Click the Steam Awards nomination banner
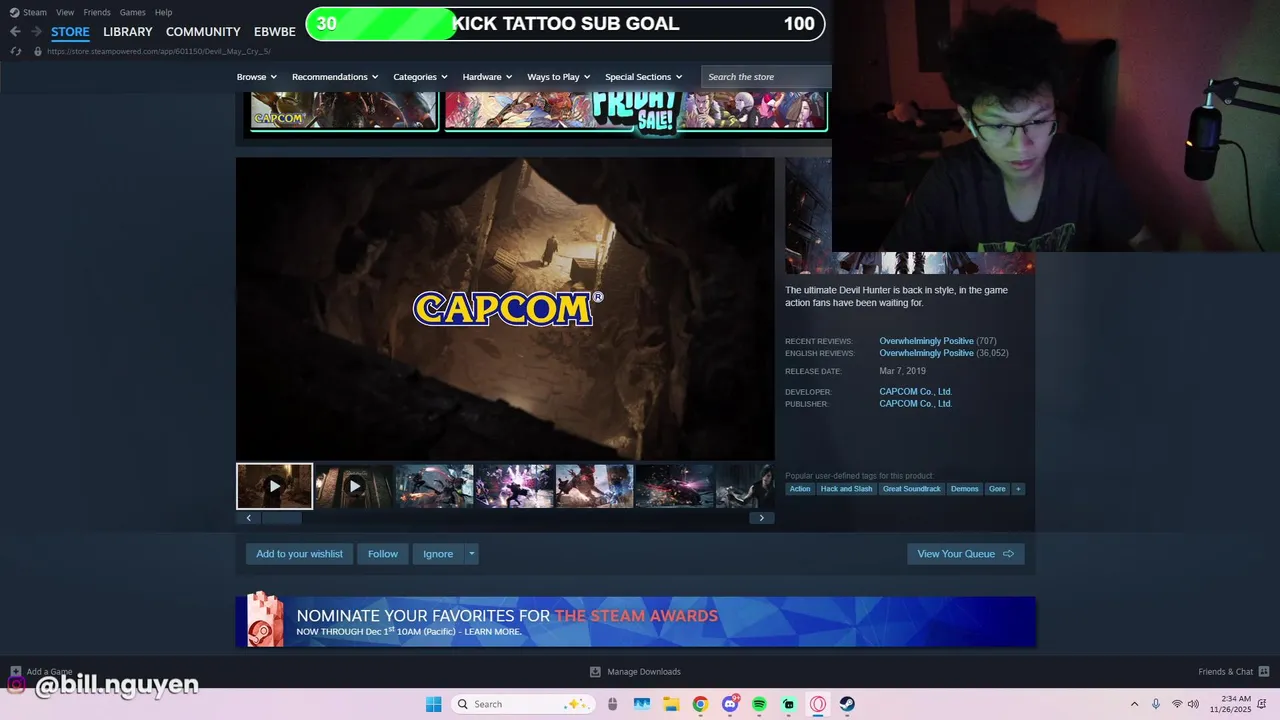1280x720 pixels. pos(636,622)
